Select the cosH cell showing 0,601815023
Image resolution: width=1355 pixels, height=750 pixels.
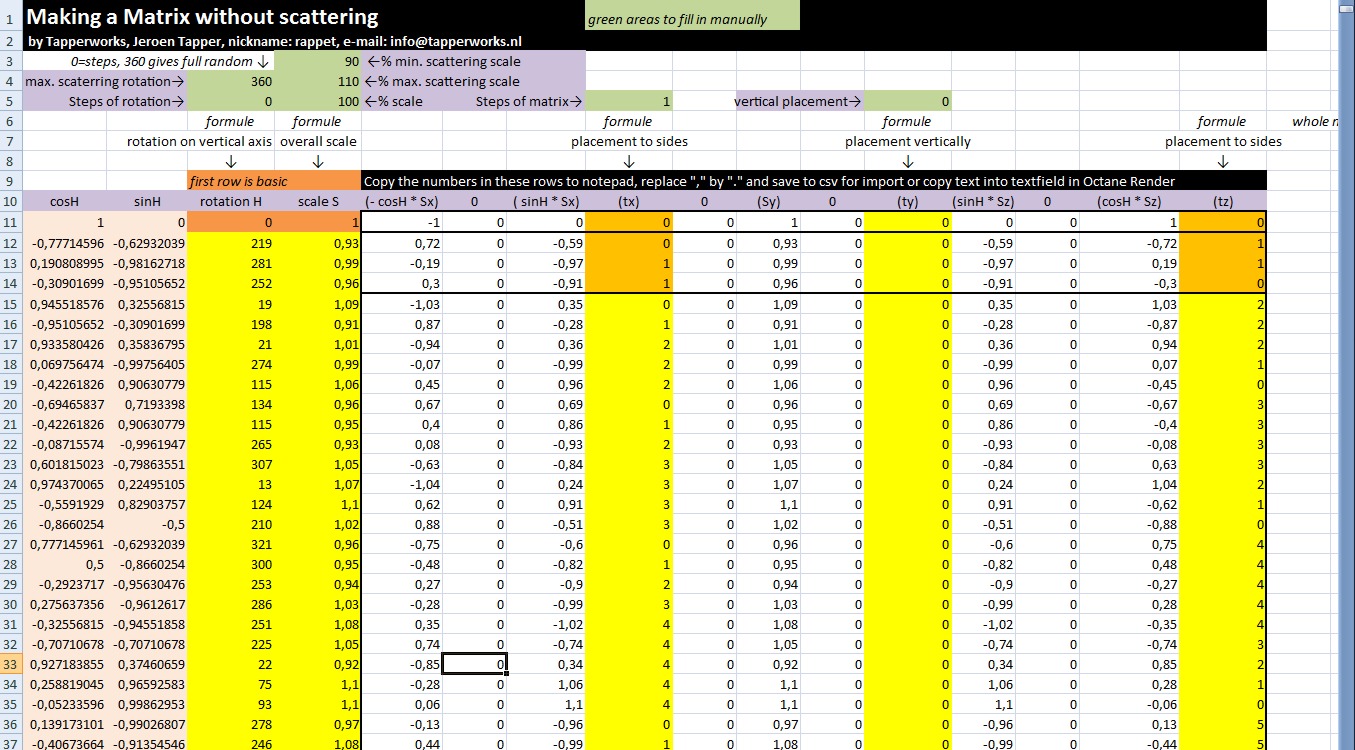[x=63, y=464]
